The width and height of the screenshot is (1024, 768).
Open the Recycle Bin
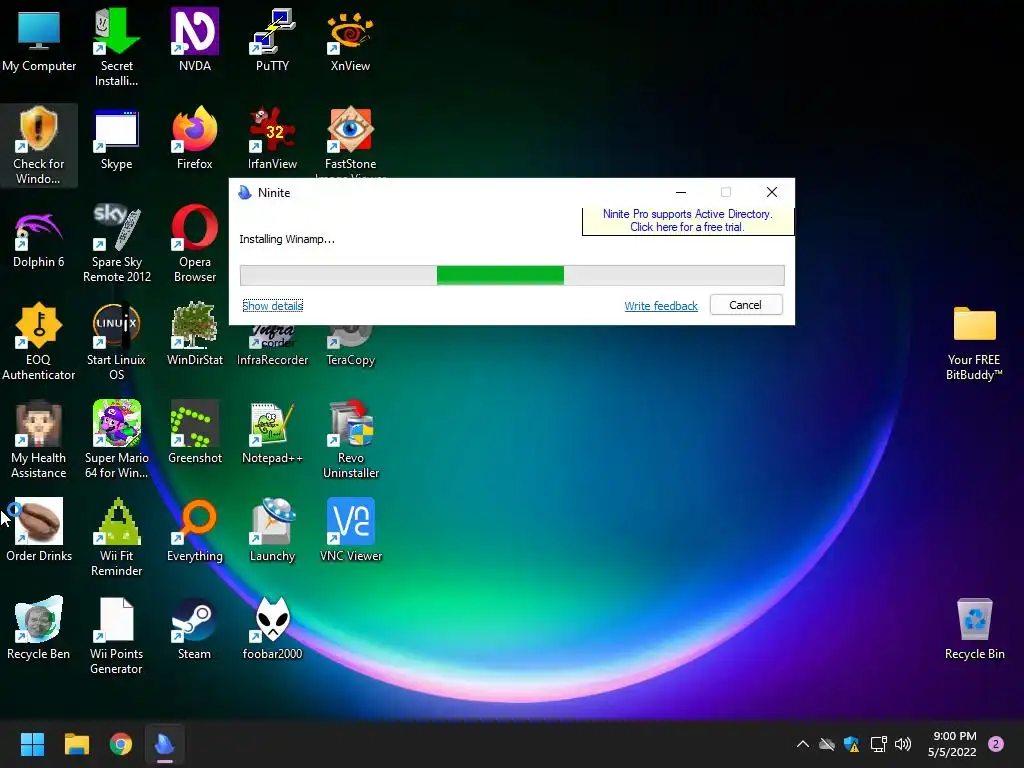click(x=974, y=628)
